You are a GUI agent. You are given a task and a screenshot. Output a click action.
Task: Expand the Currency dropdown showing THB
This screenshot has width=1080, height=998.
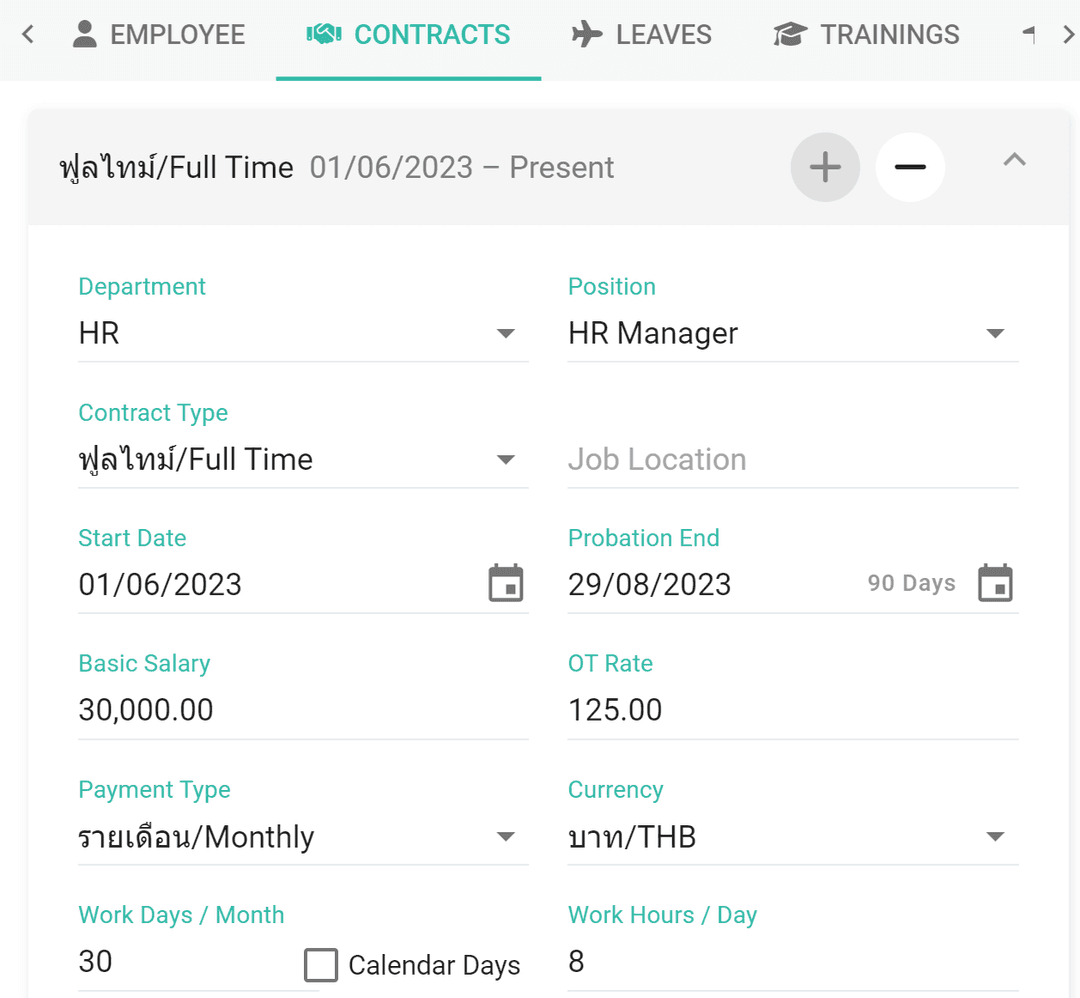tap(996, 837)
